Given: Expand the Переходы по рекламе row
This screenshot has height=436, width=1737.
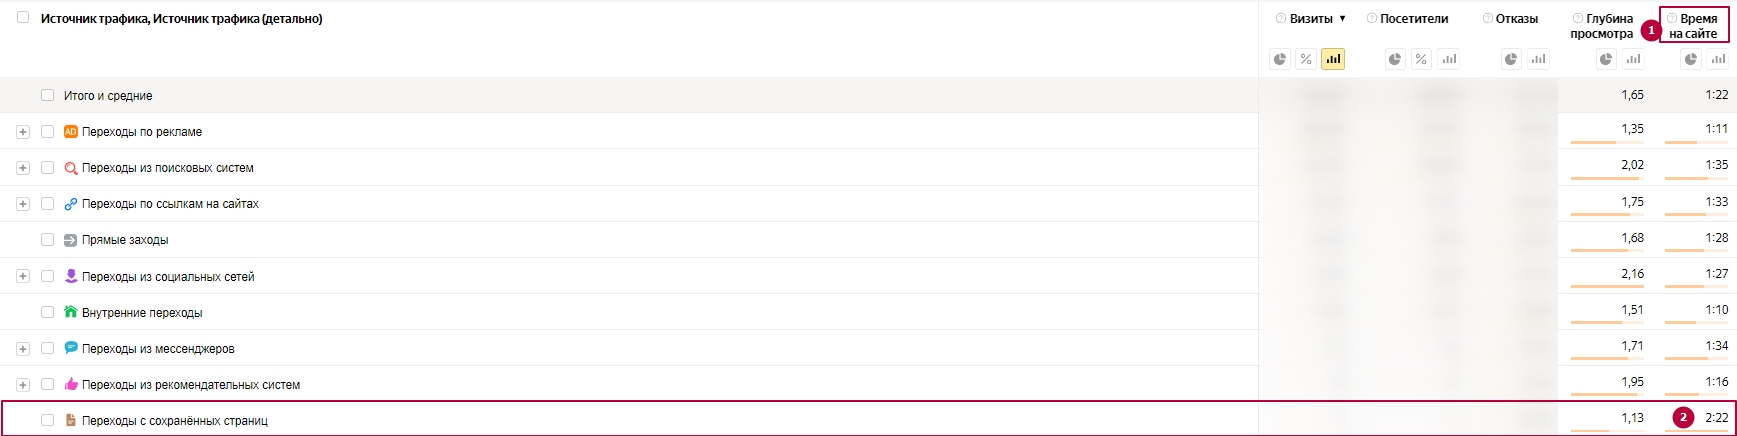Looking at the screenshot, I should pos(23,132).
